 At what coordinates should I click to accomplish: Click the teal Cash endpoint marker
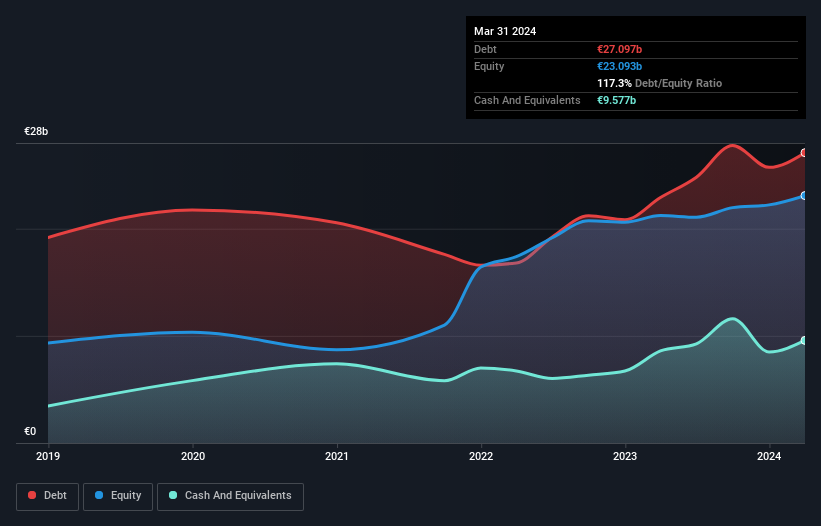804,341
